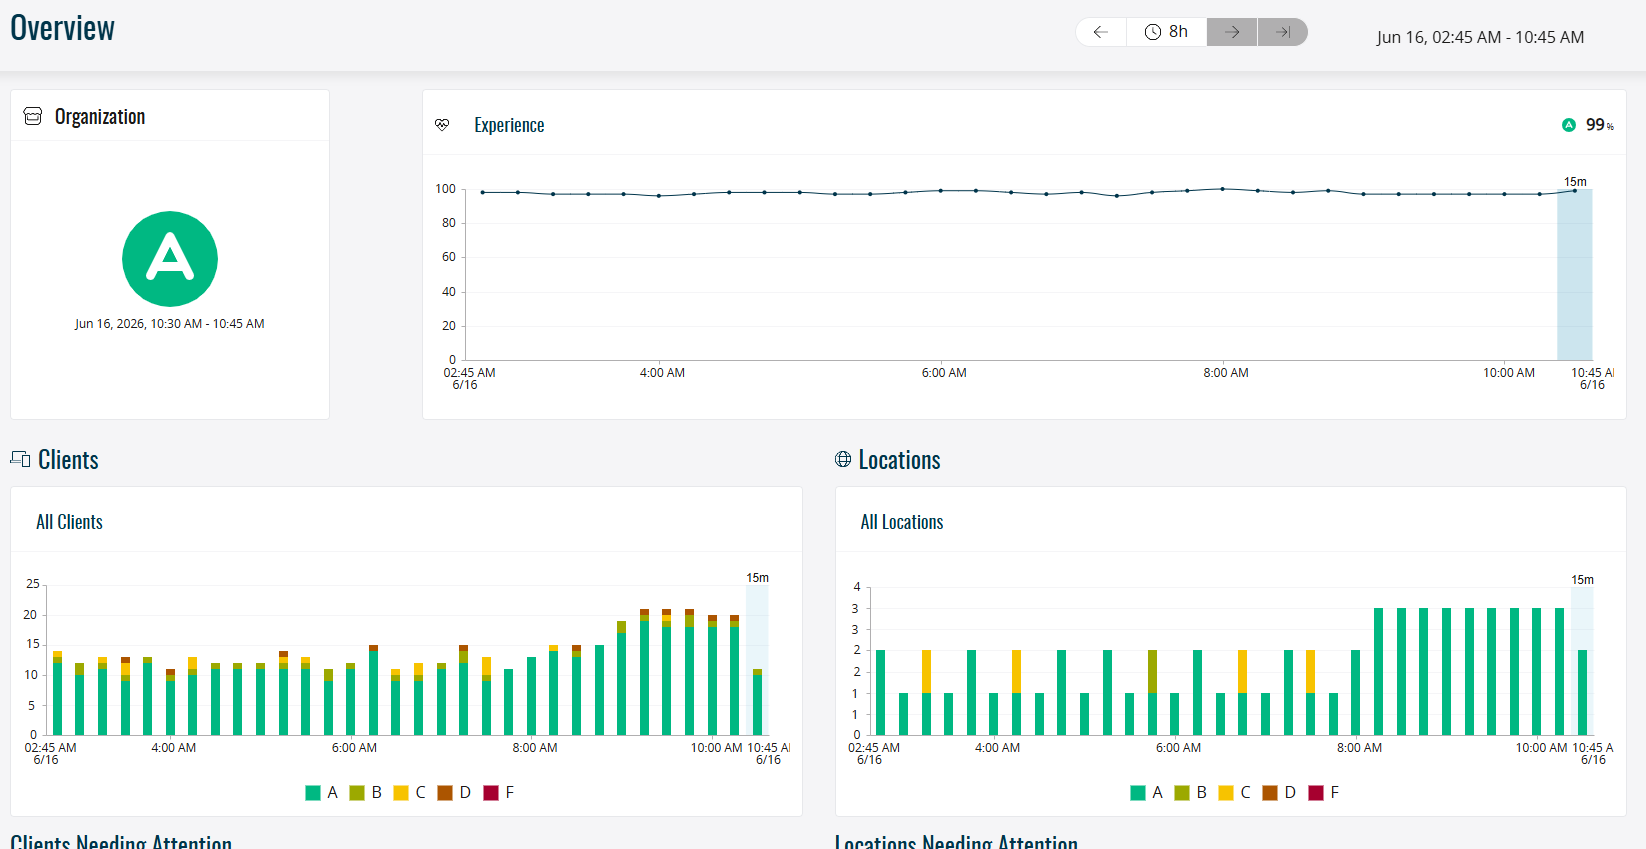Toggle grade A in Clients chart legend
The height and width of the screenshot is (849, 1646).
[x=321, y=792]
